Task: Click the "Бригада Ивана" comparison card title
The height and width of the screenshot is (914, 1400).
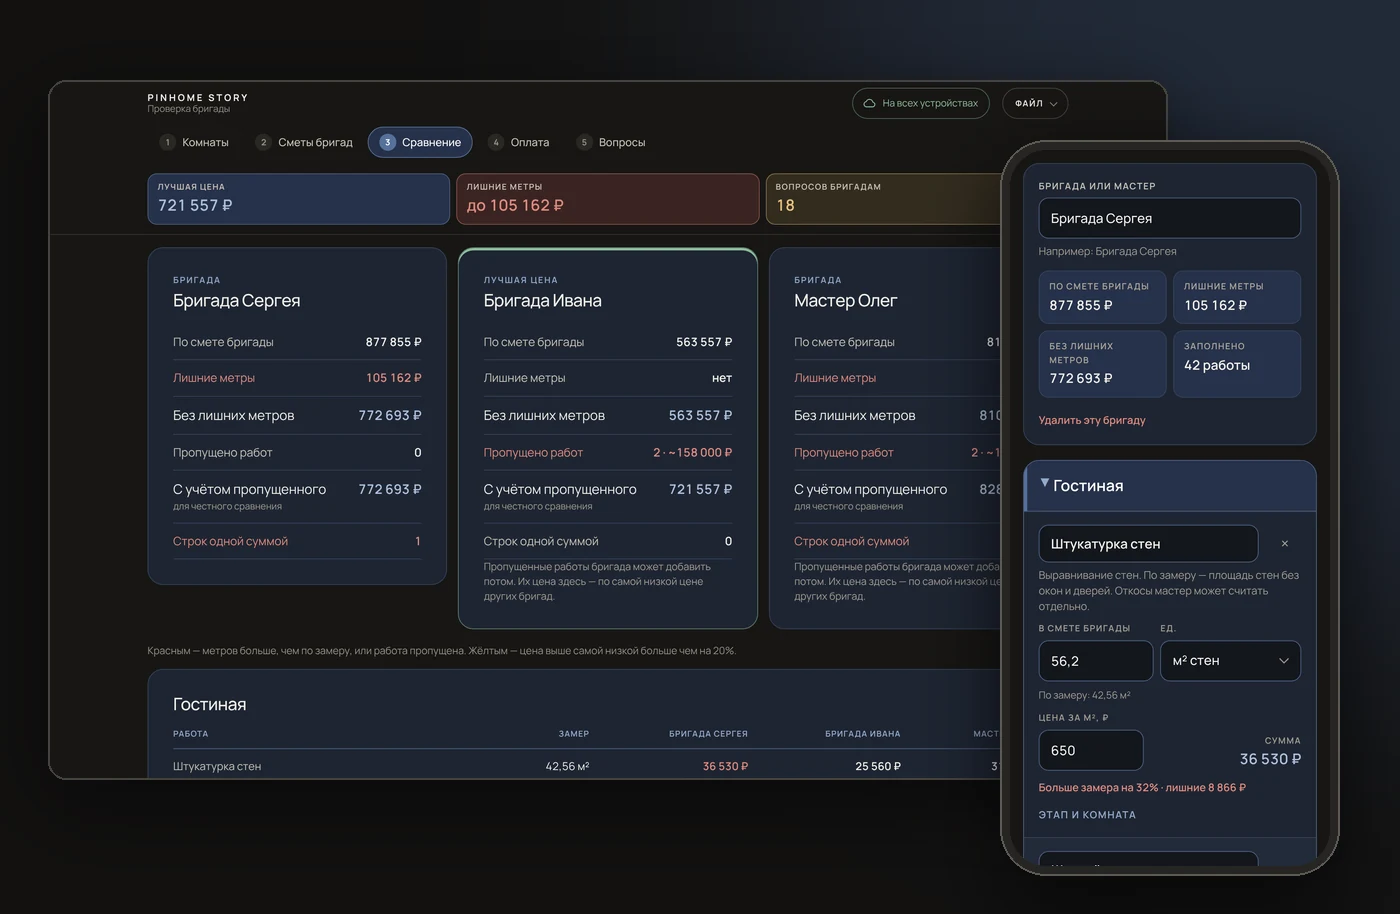Action: tap(542, 301)
